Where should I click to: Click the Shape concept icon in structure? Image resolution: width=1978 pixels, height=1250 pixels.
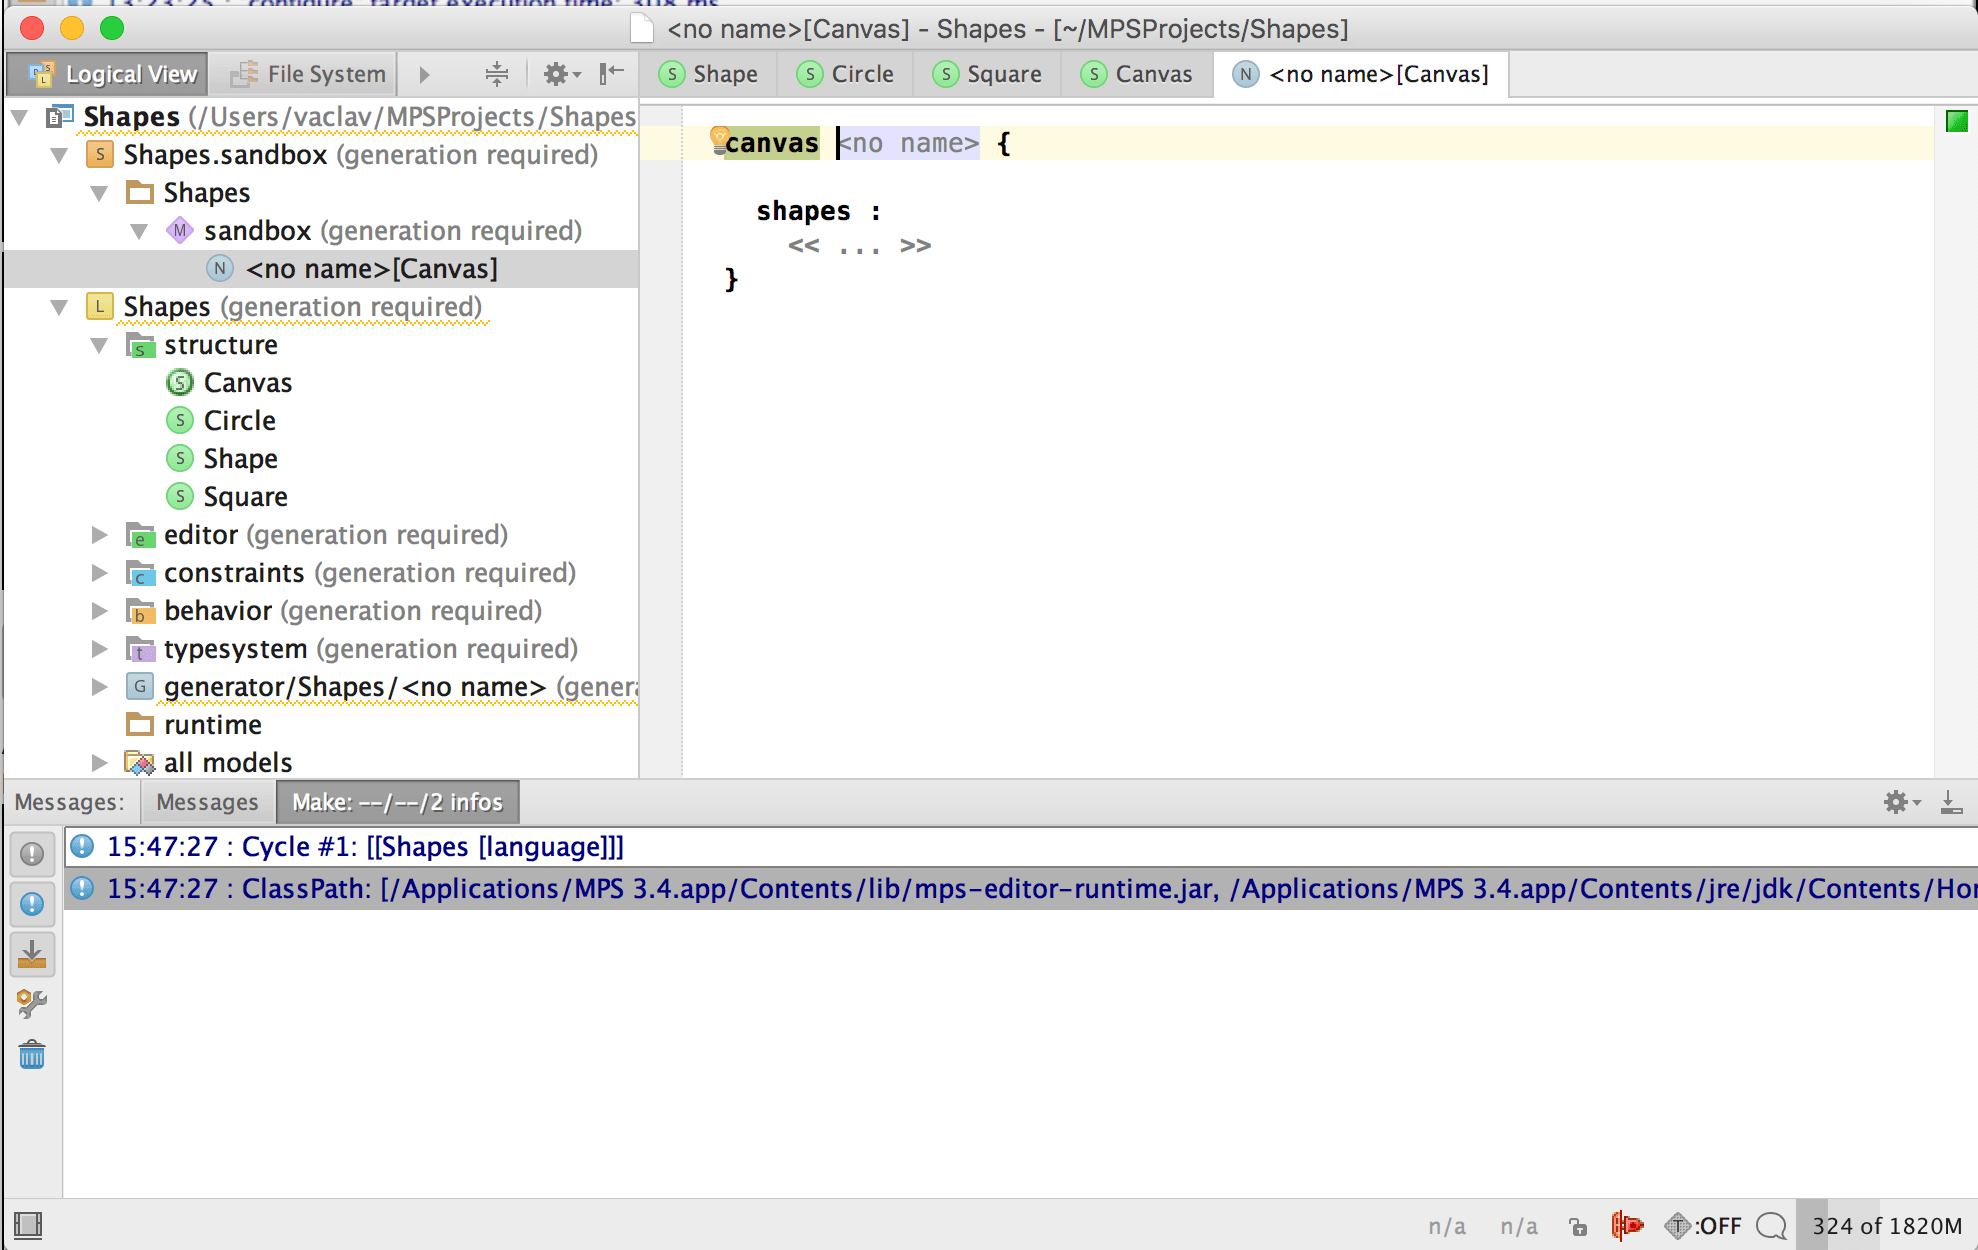tap(180, 458)
